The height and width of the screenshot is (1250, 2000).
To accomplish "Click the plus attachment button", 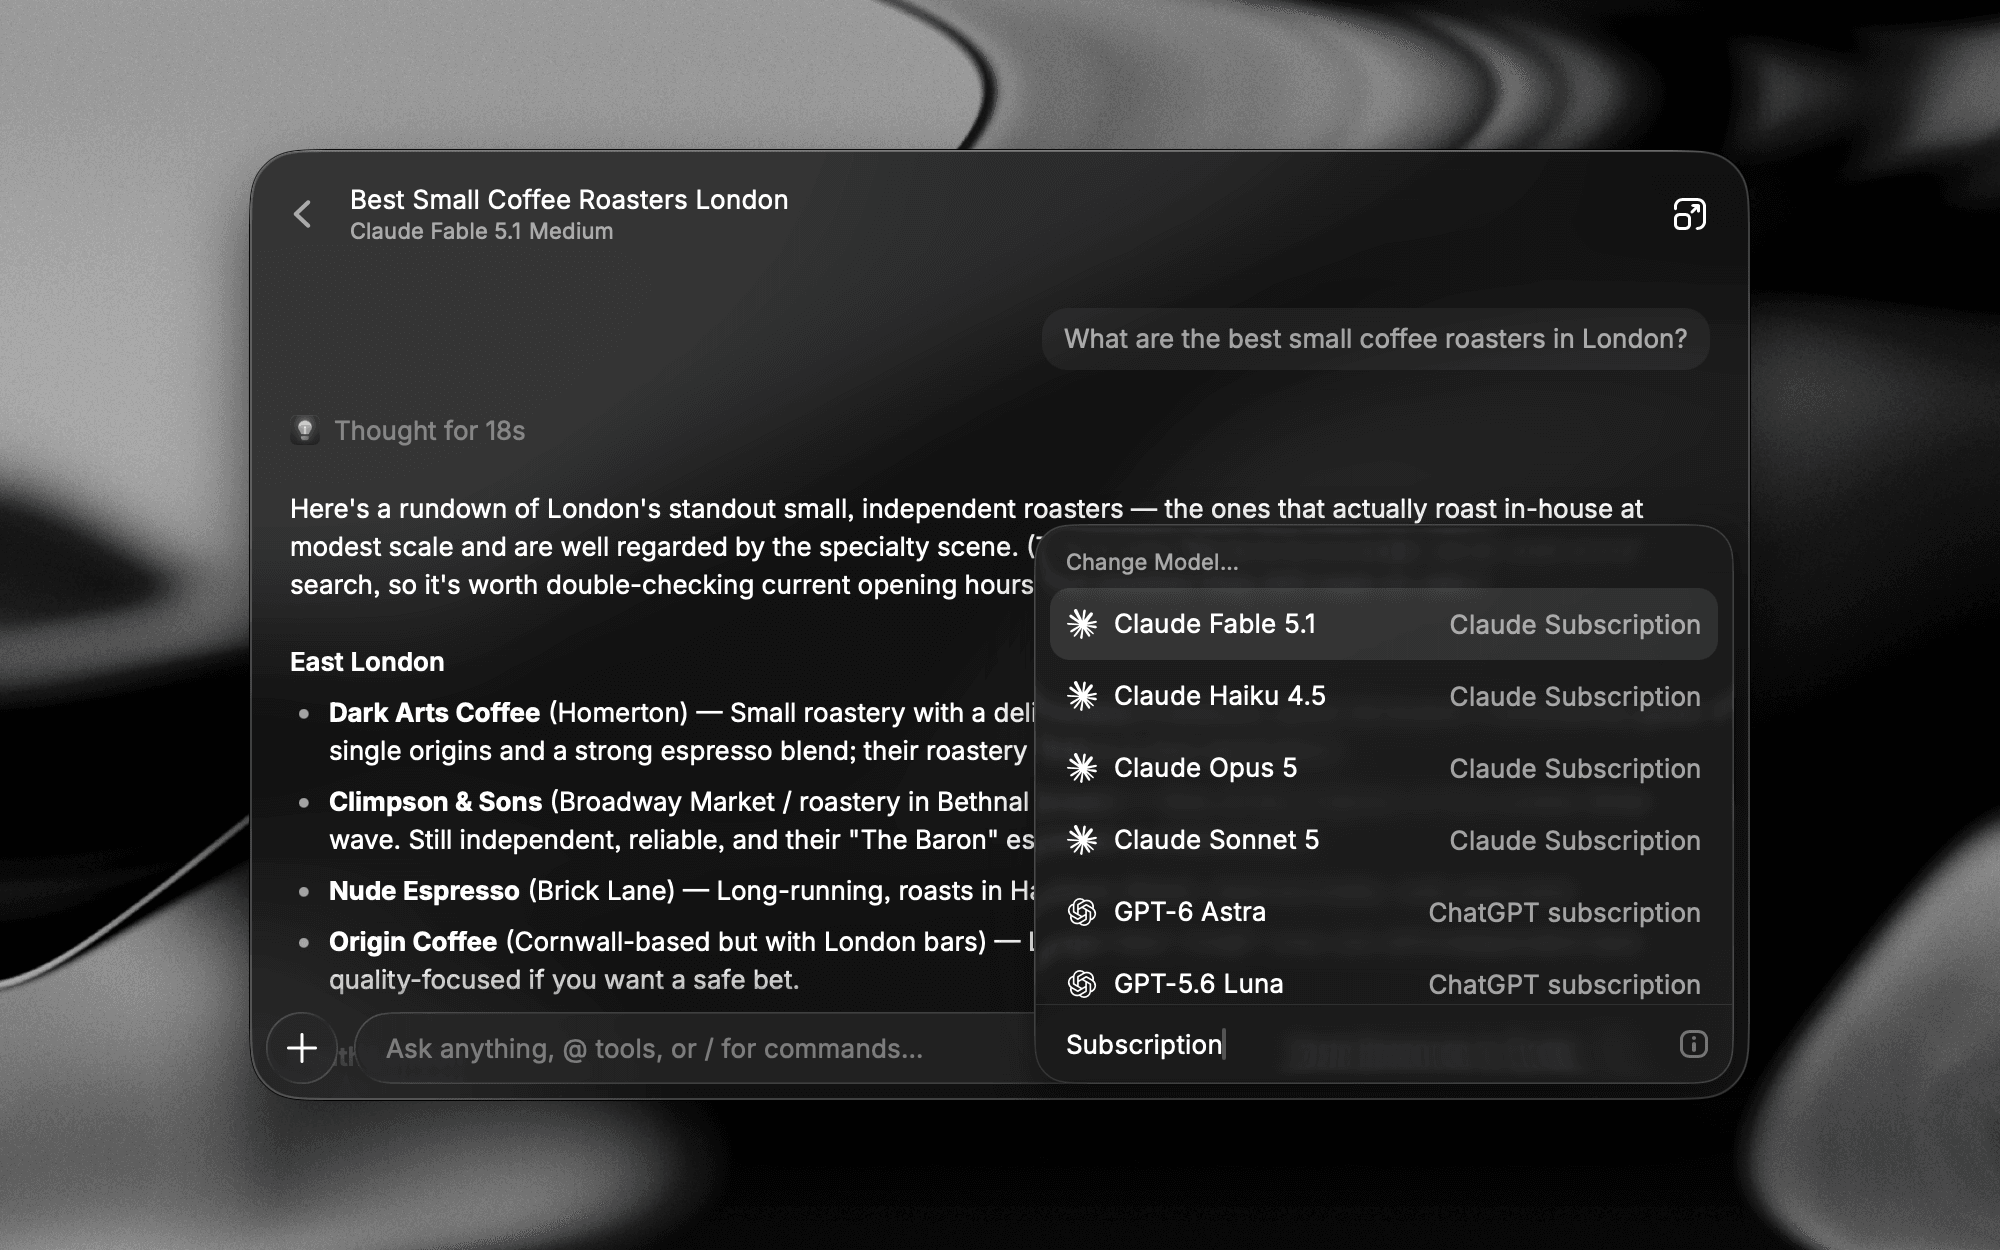I will pyautogui.click(x=302, y=1048).
